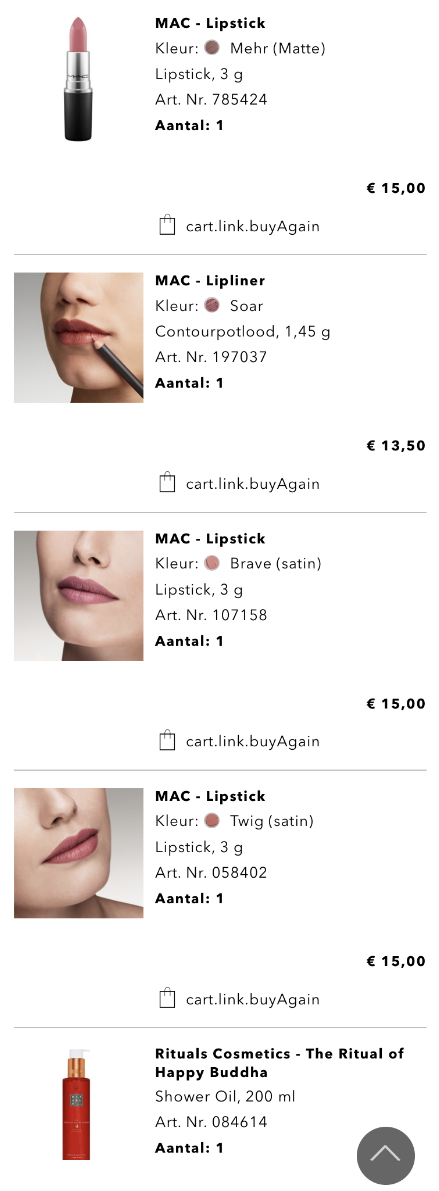The width and height of the screenshot is (439, 1191).
Task: Select the Soar color swatch
Action: click(x=212, y=305)
